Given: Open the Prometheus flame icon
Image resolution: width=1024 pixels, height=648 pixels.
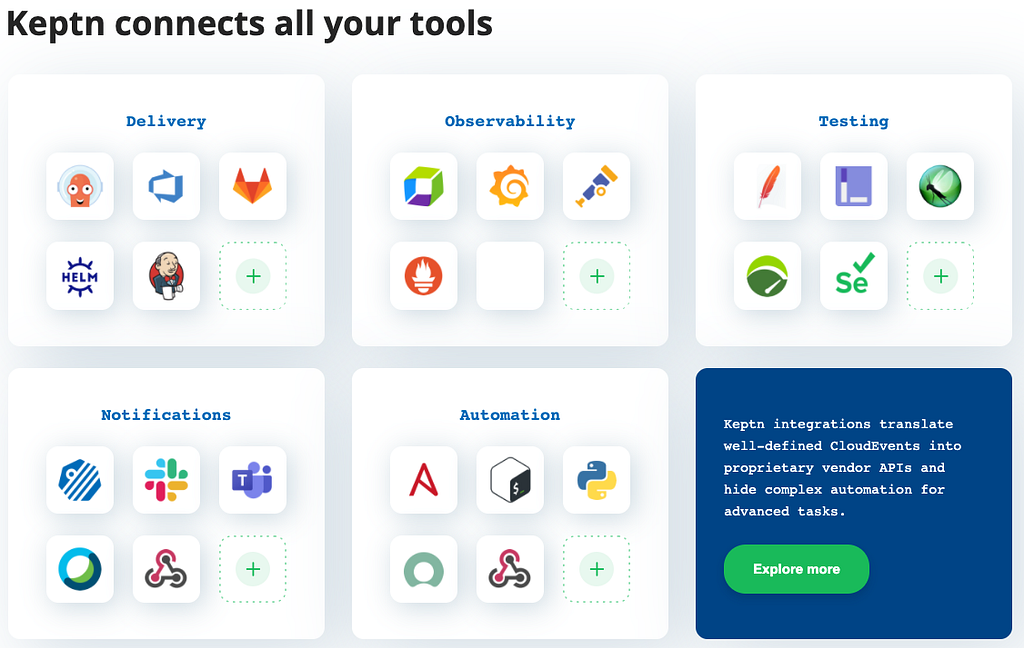Looking at the screenshot, I should tap(423, 276).
